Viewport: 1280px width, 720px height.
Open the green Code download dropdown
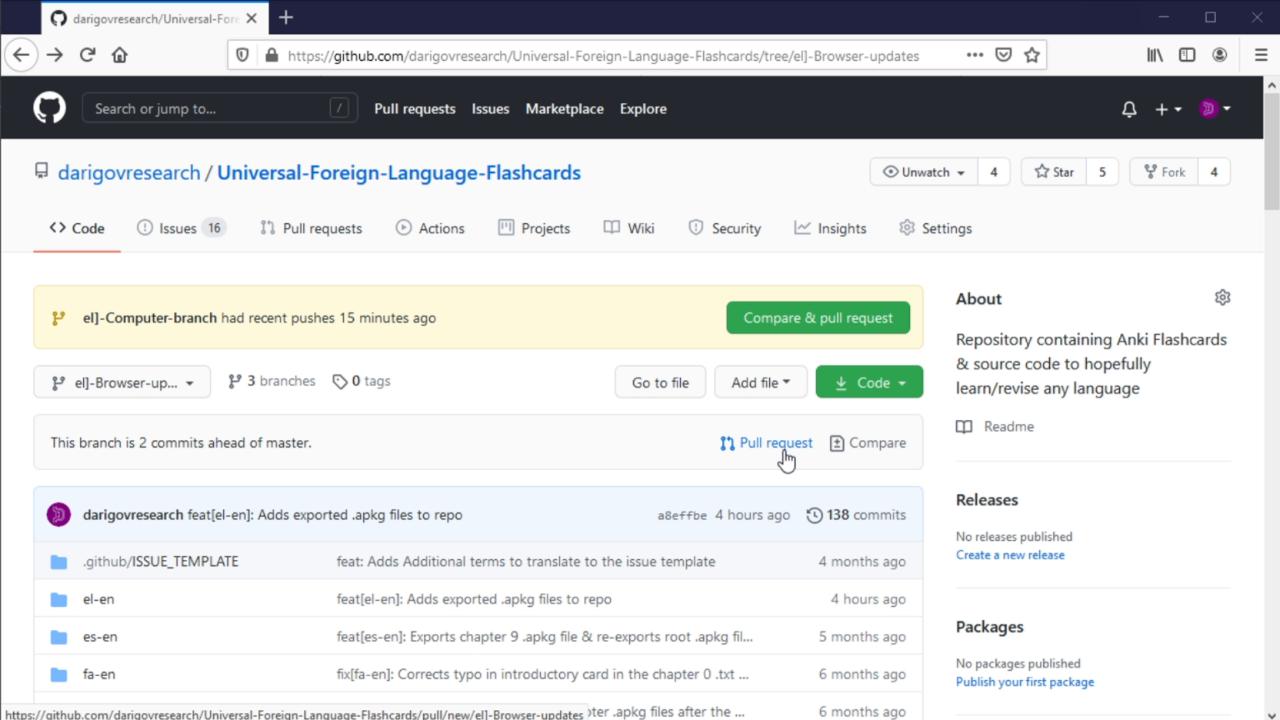869,382
